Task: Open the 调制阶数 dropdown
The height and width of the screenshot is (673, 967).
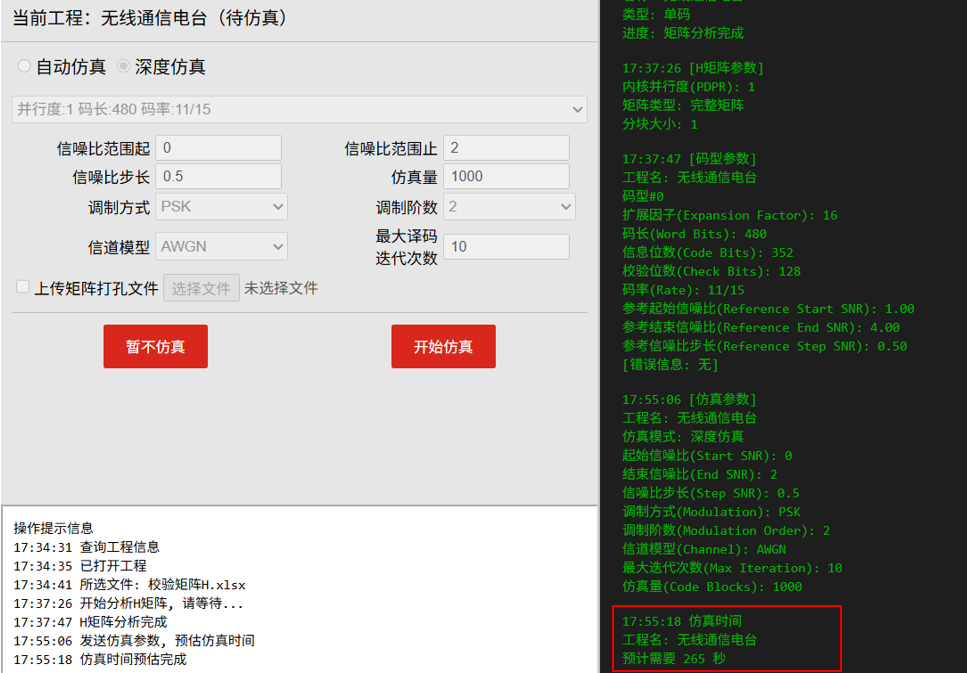Action: [x=508, y=207]
